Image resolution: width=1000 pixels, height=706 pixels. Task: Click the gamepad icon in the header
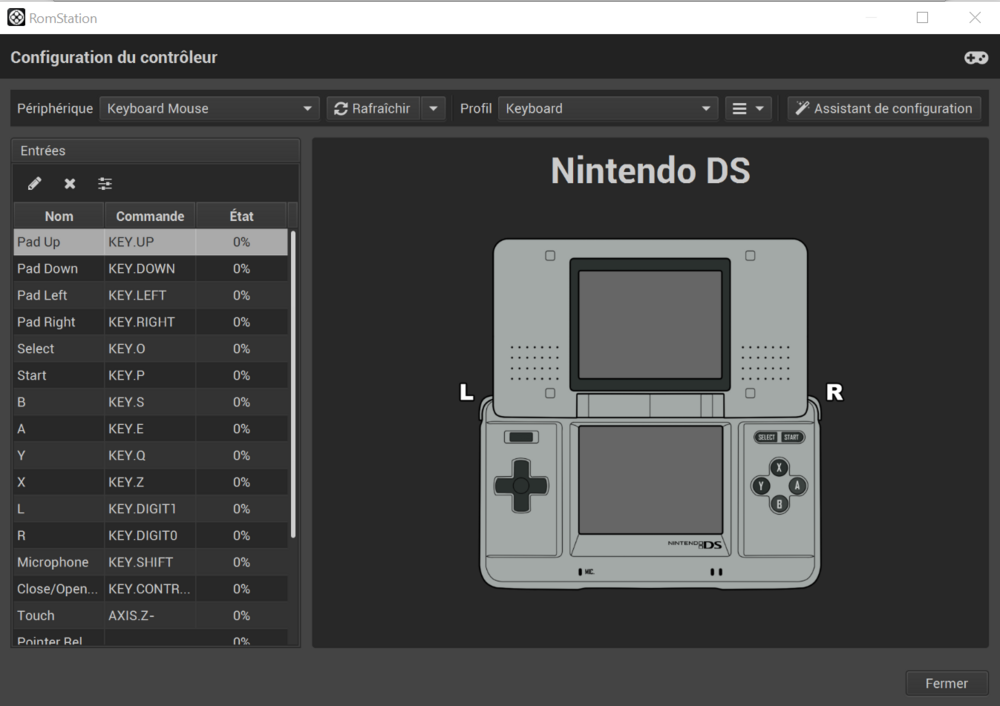[x=975, y=58]
